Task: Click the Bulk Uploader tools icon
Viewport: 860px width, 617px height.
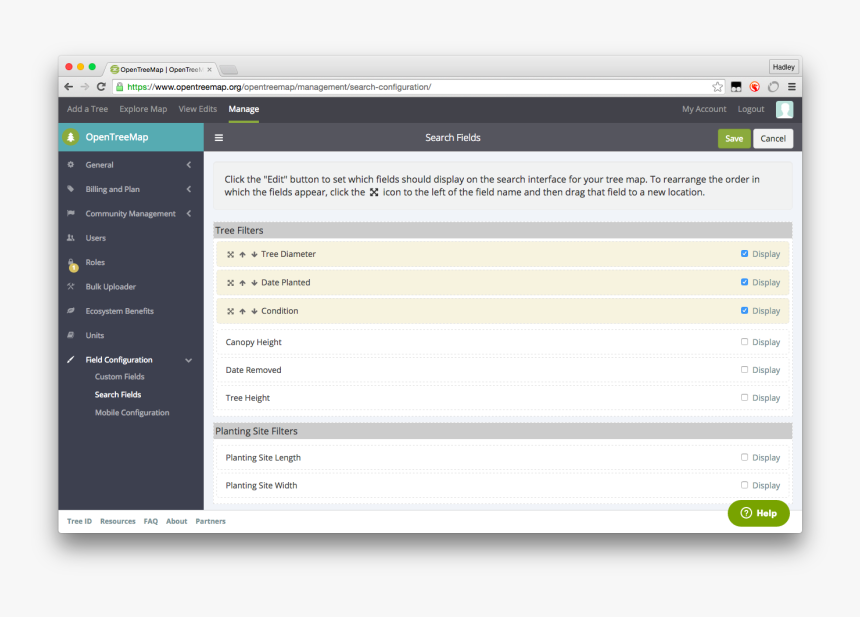Action: tap(71, 286)
